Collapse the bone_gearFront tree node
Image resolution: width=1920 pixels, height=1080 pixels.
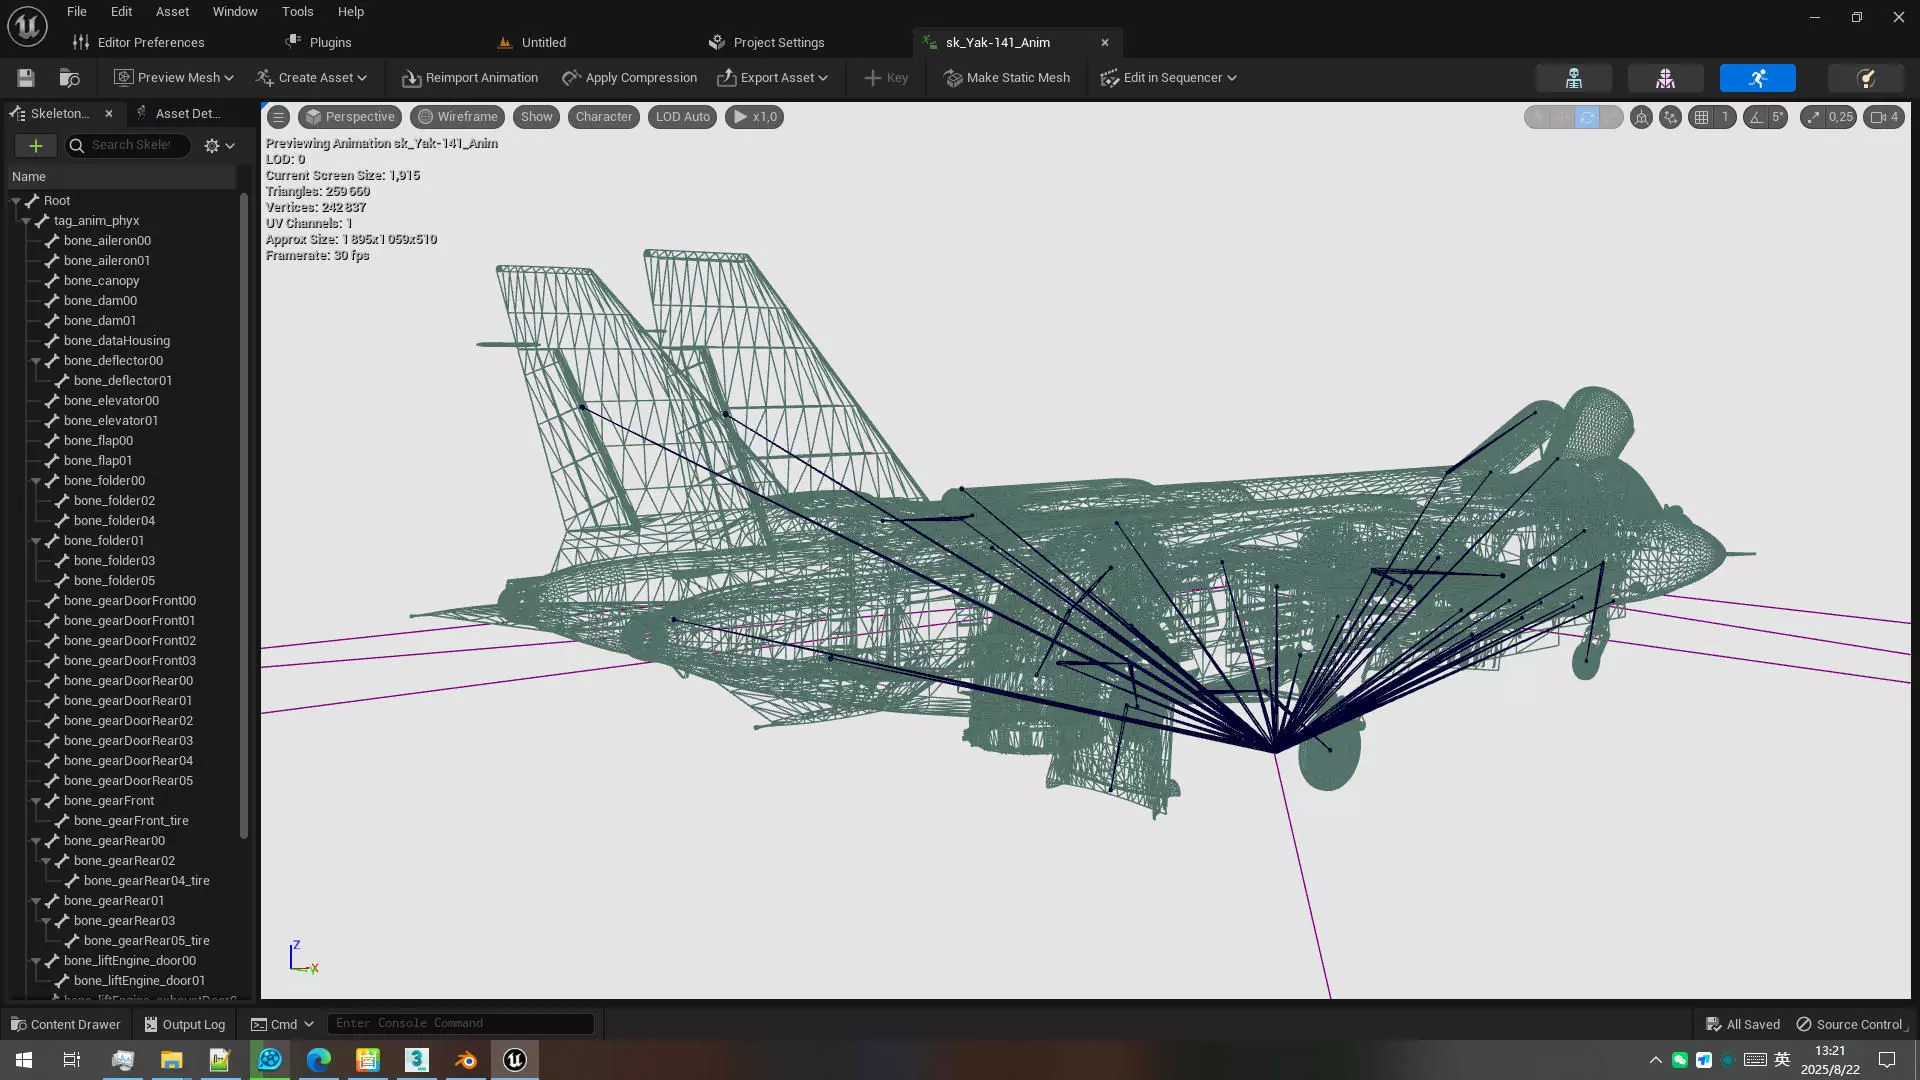pos(36,801)
